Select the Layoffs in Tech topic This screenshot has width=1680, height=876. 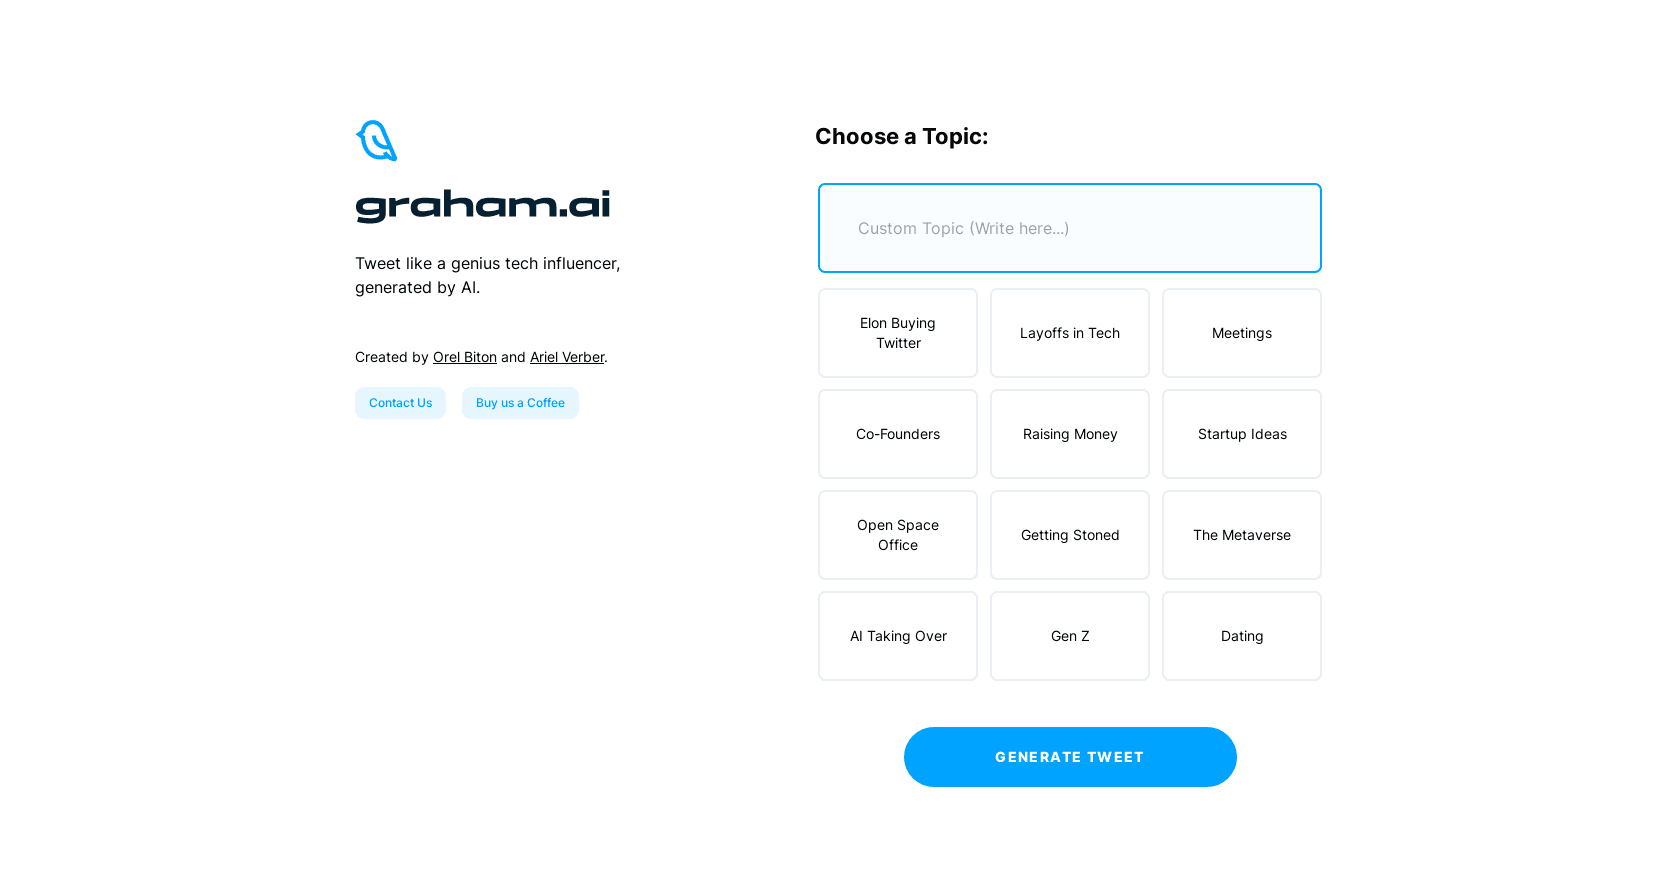pos(1070,333)
